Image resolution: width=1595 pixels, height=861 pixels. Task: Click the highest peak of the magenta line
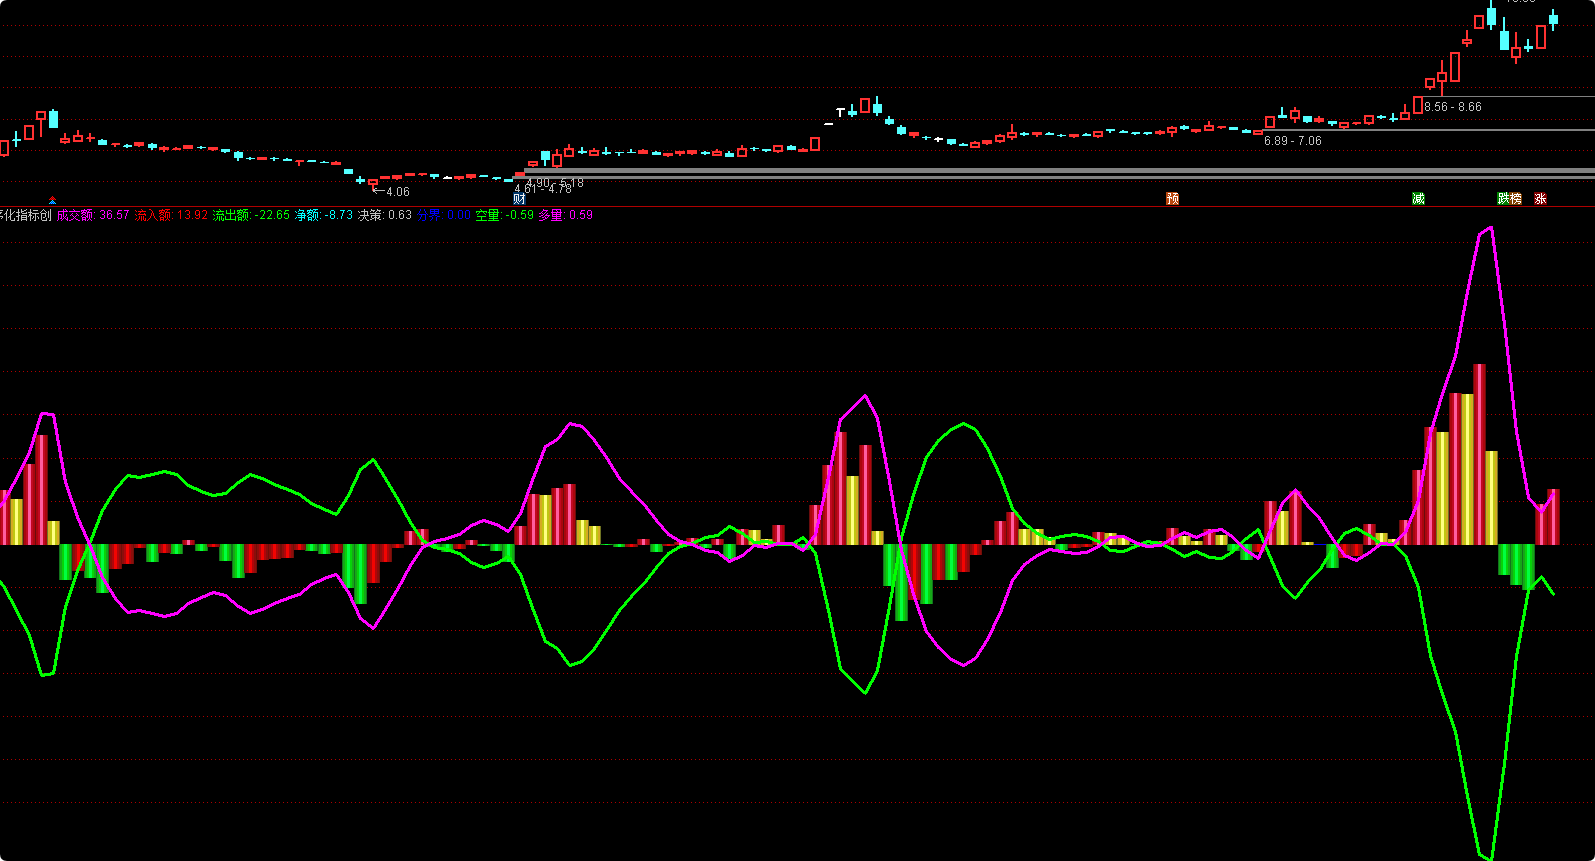click(1491, 228)
